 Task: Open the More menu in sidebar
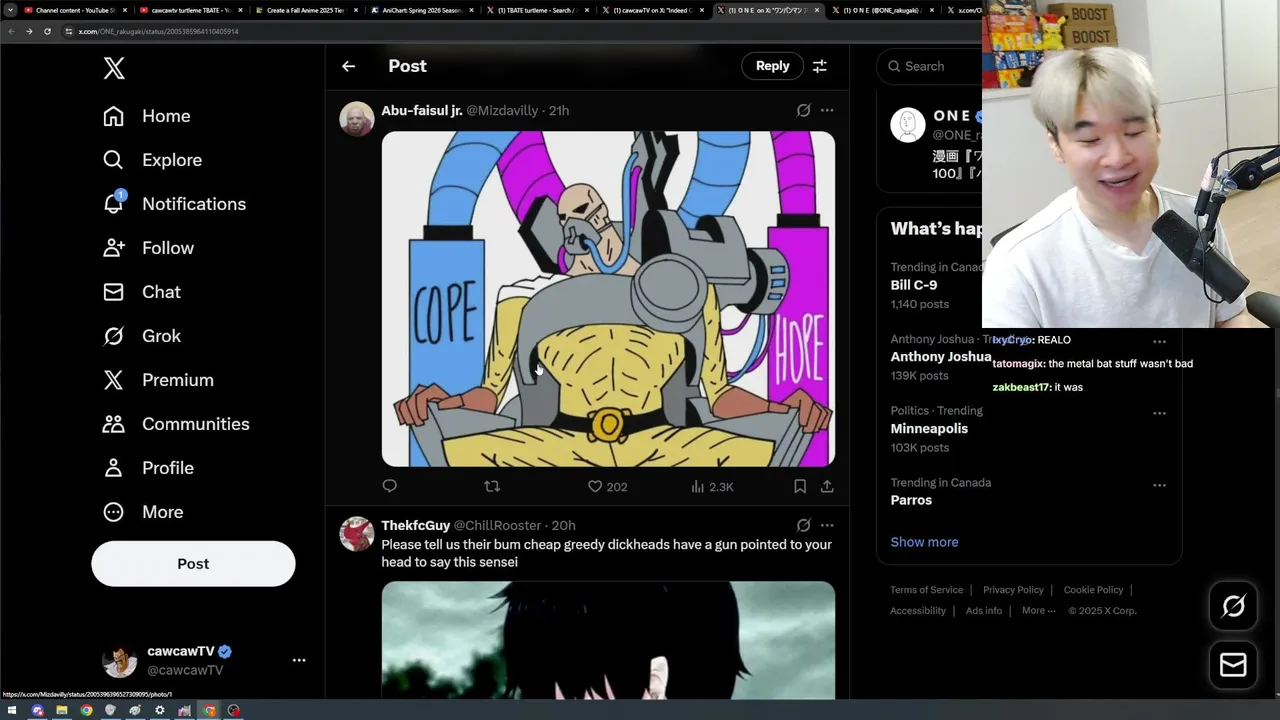click(x=143, y=512)
